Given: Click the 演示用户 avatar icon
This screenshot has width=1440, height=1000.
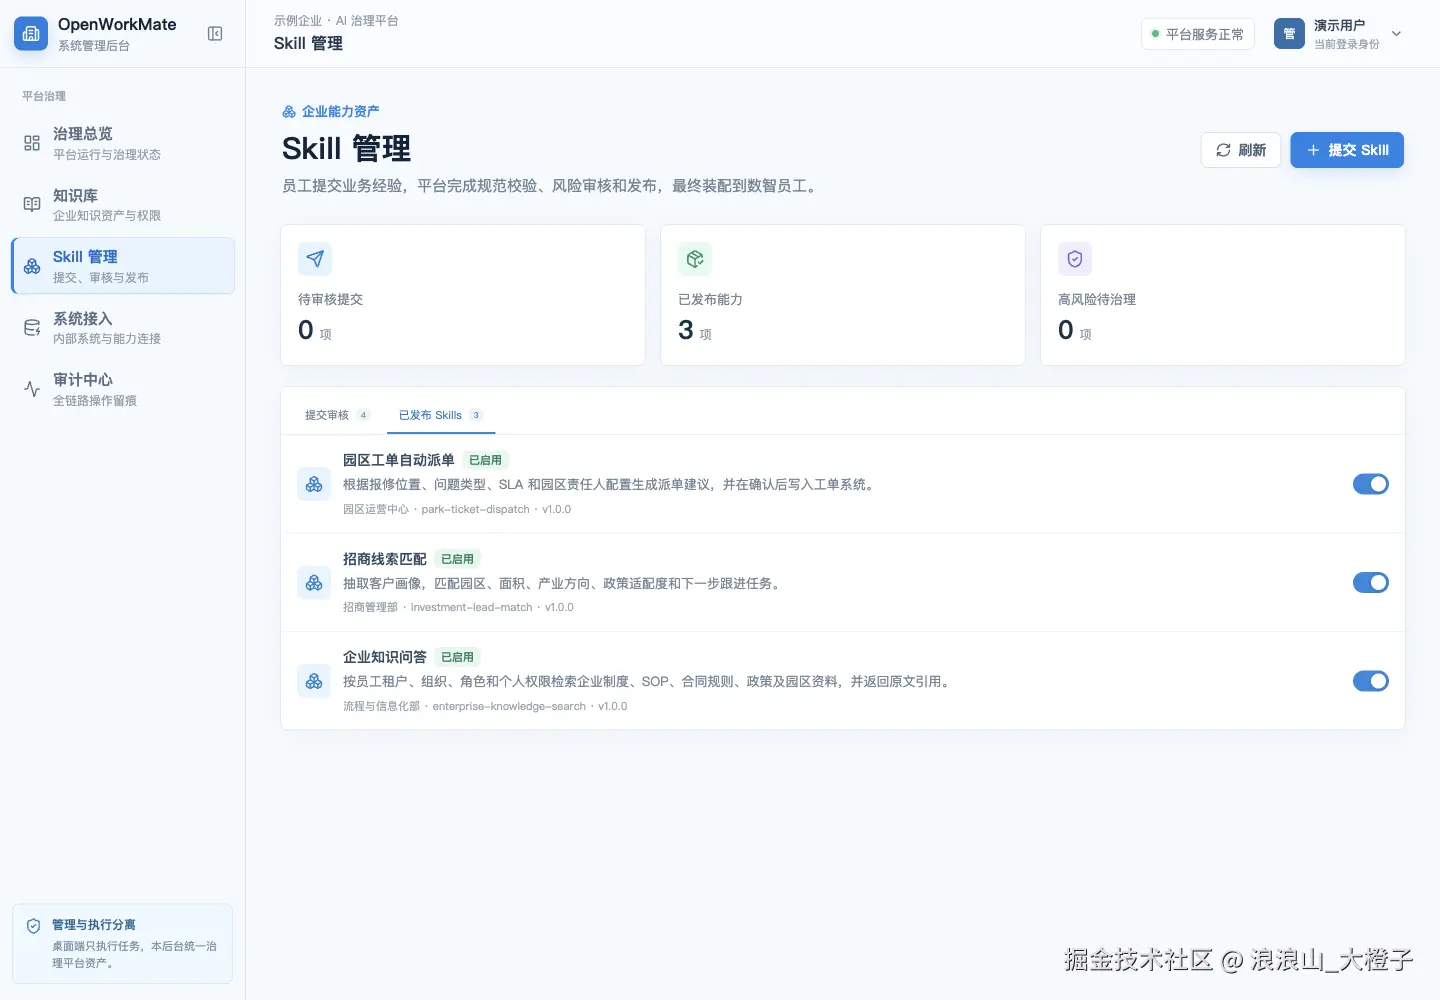Looking at the screenshot, I should click(x=1289, y=34).
